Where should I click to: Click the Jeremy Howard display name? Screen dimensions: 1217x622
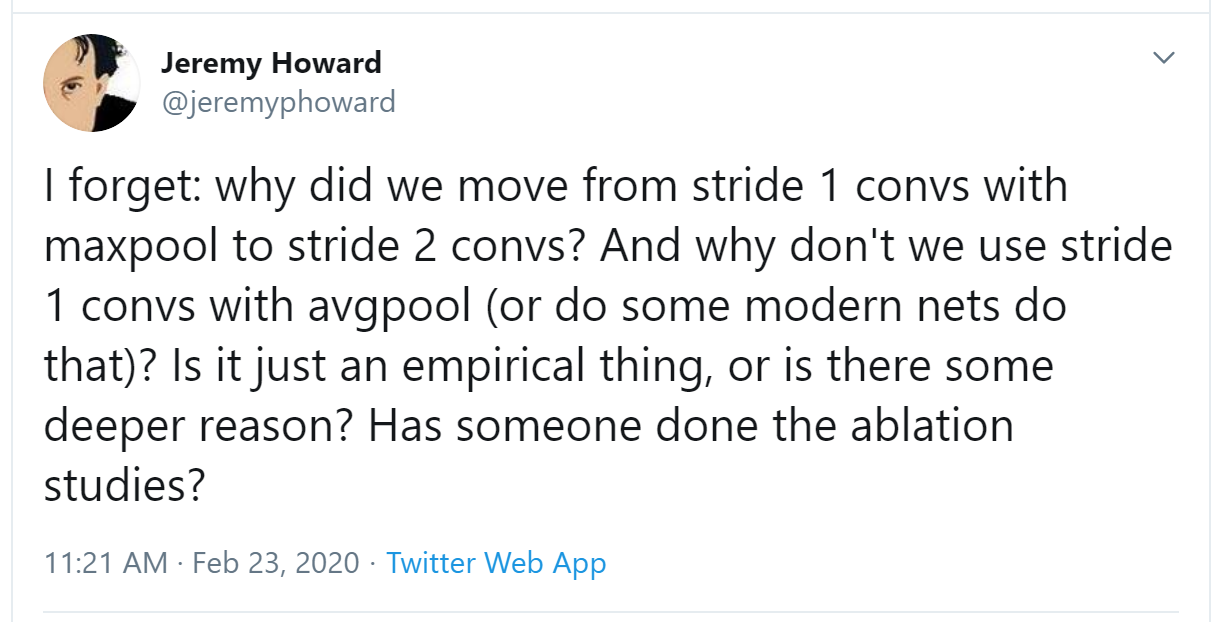271,63
